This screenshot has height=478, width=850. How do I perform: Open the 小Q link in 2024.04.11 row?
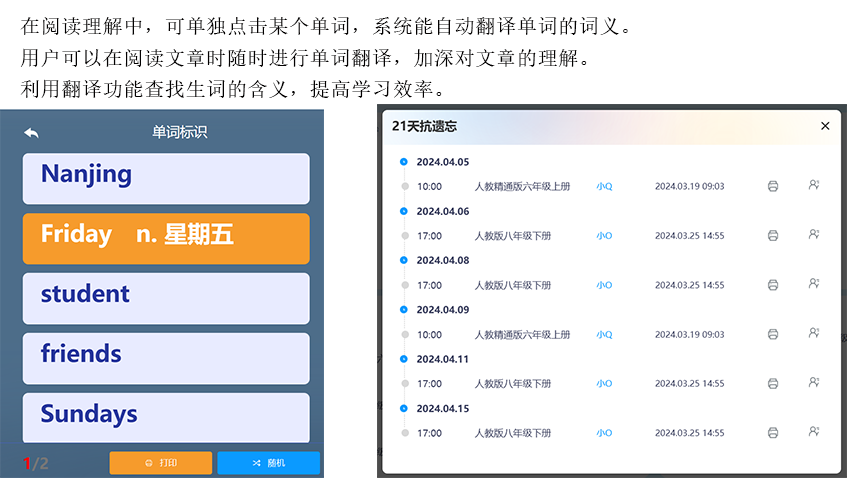click(604, 384)
